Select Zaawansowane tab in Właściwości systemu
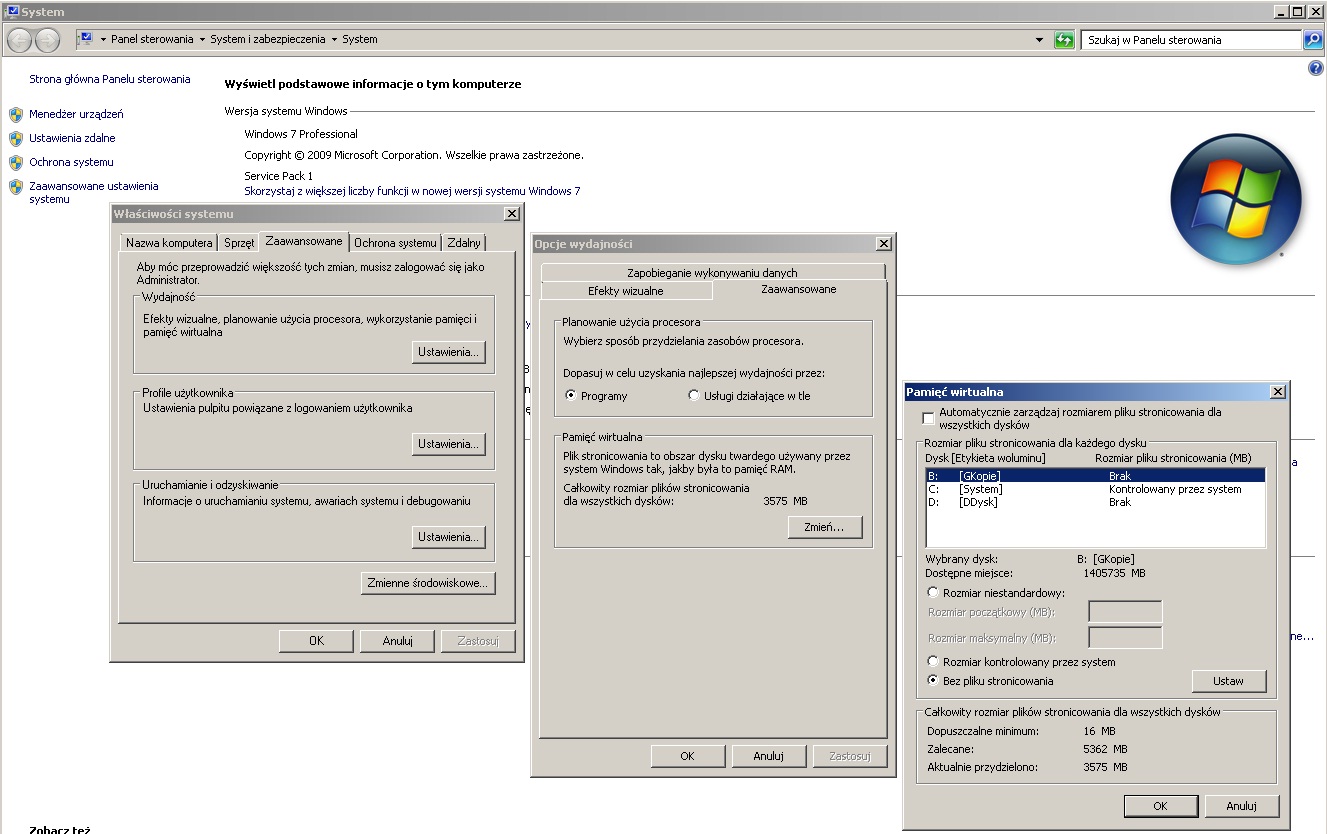This screenshot has height=834, width=1327. coord(304,241)
